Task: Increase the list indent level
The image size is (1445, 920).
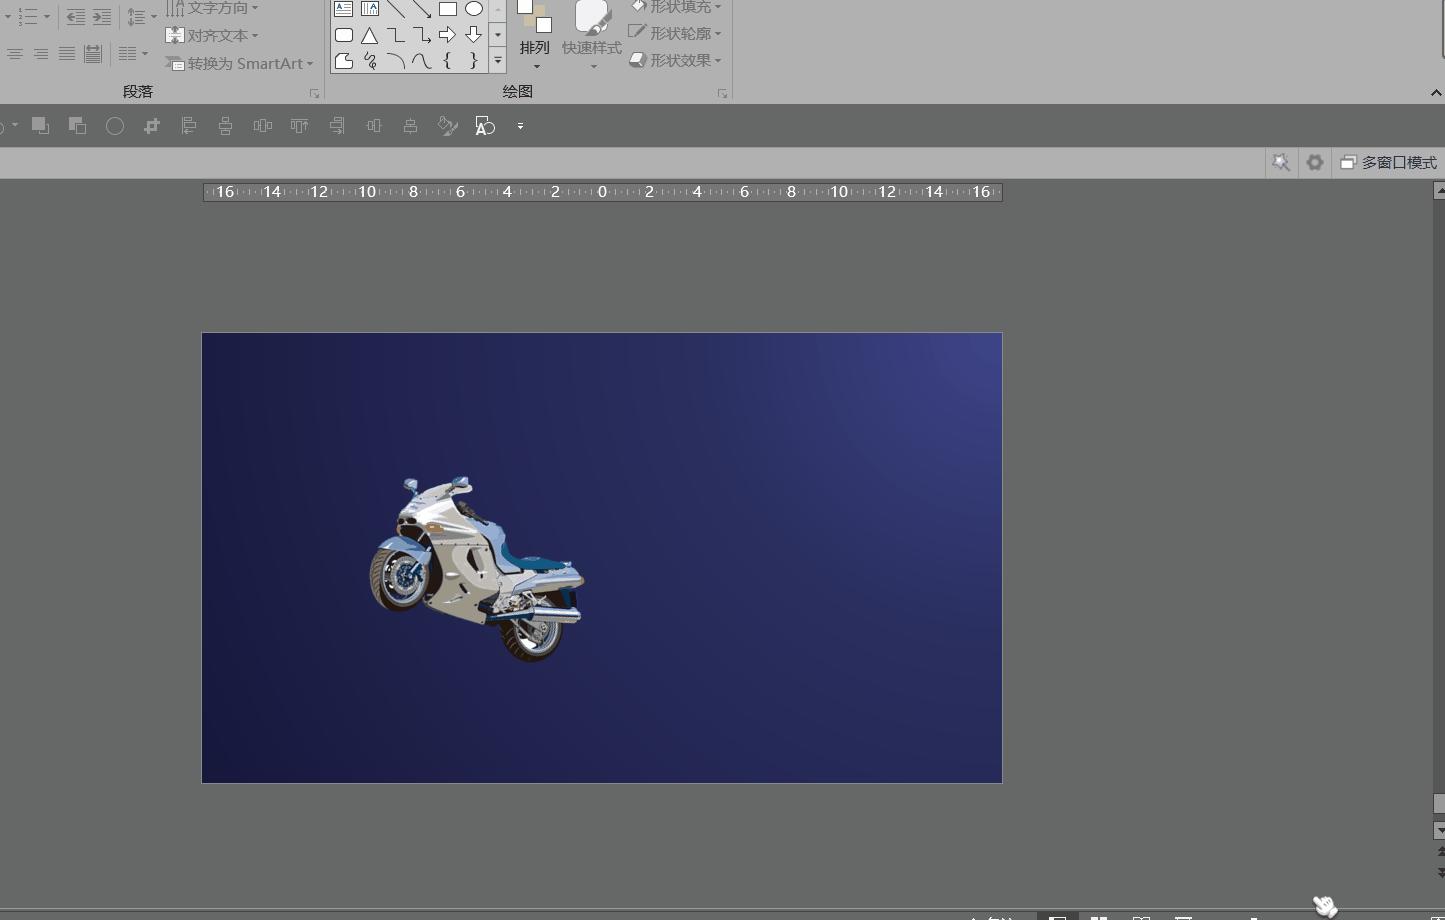Action: point(101,17)
